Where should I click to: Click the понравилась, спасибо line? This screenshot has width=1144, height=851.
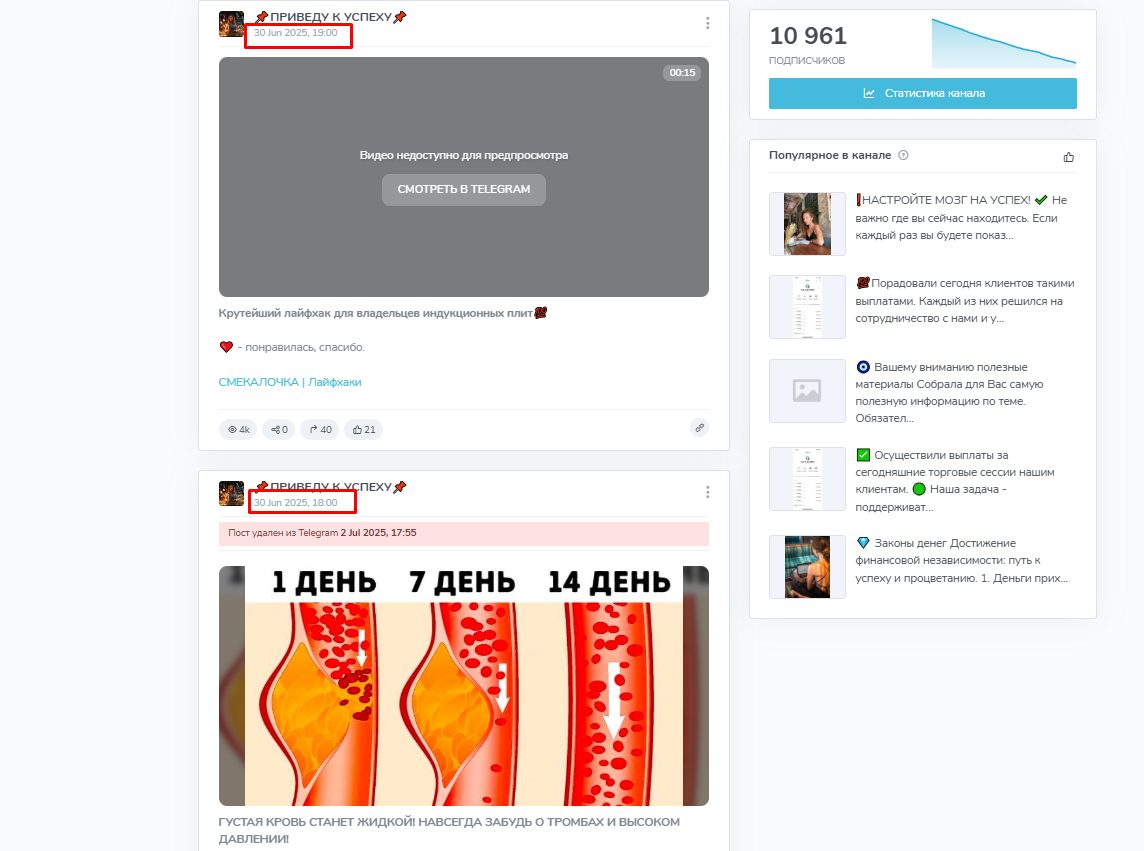(x=292, y=347)
